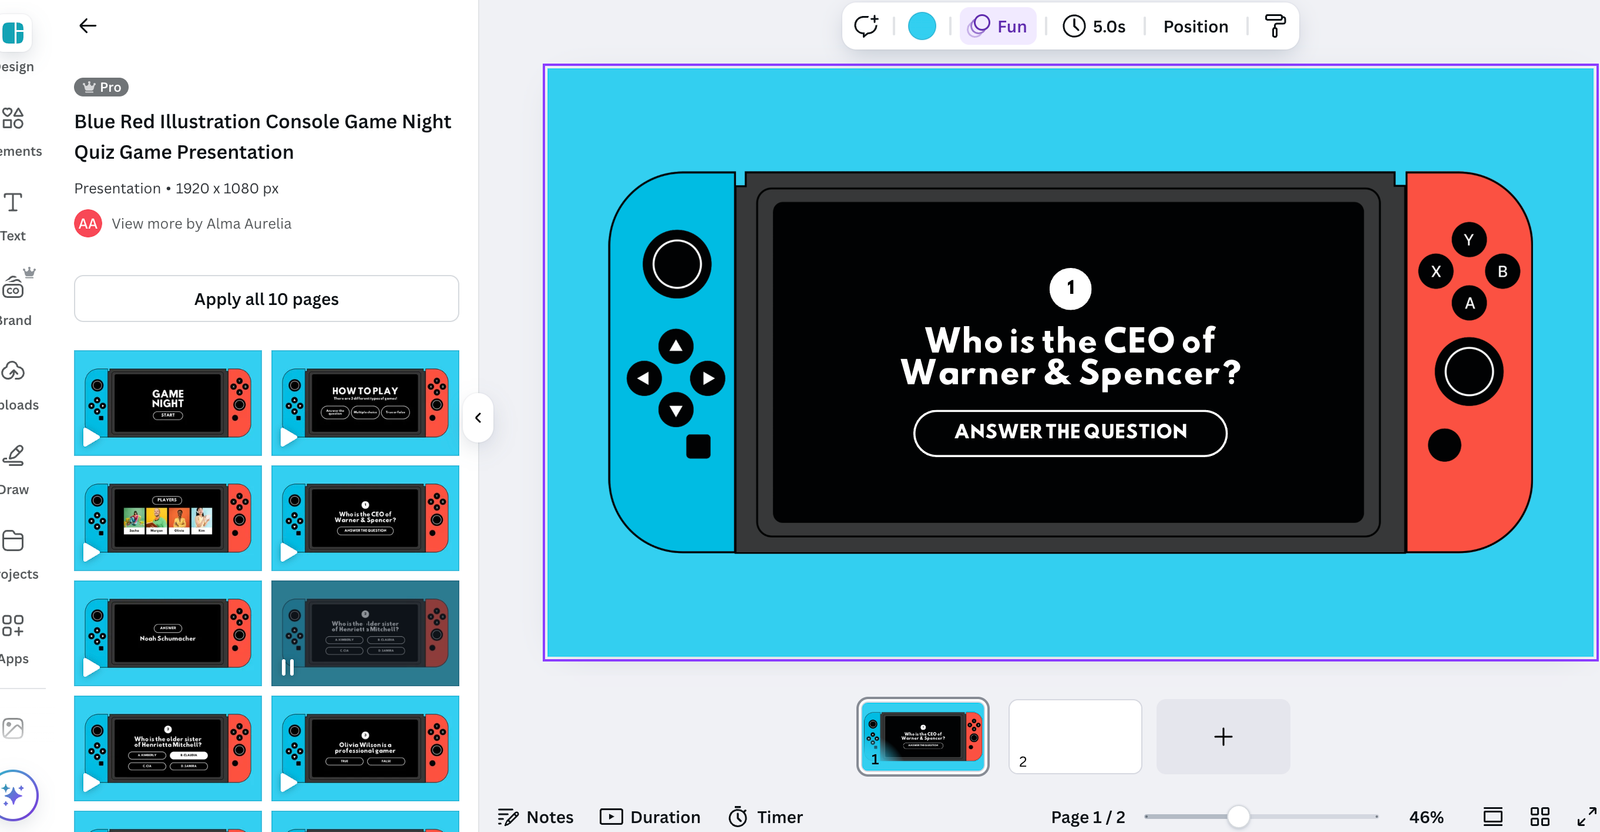Select the highlighted-answer older sister template thumbnail
The image size is (1600, 832).
[168, 748]
